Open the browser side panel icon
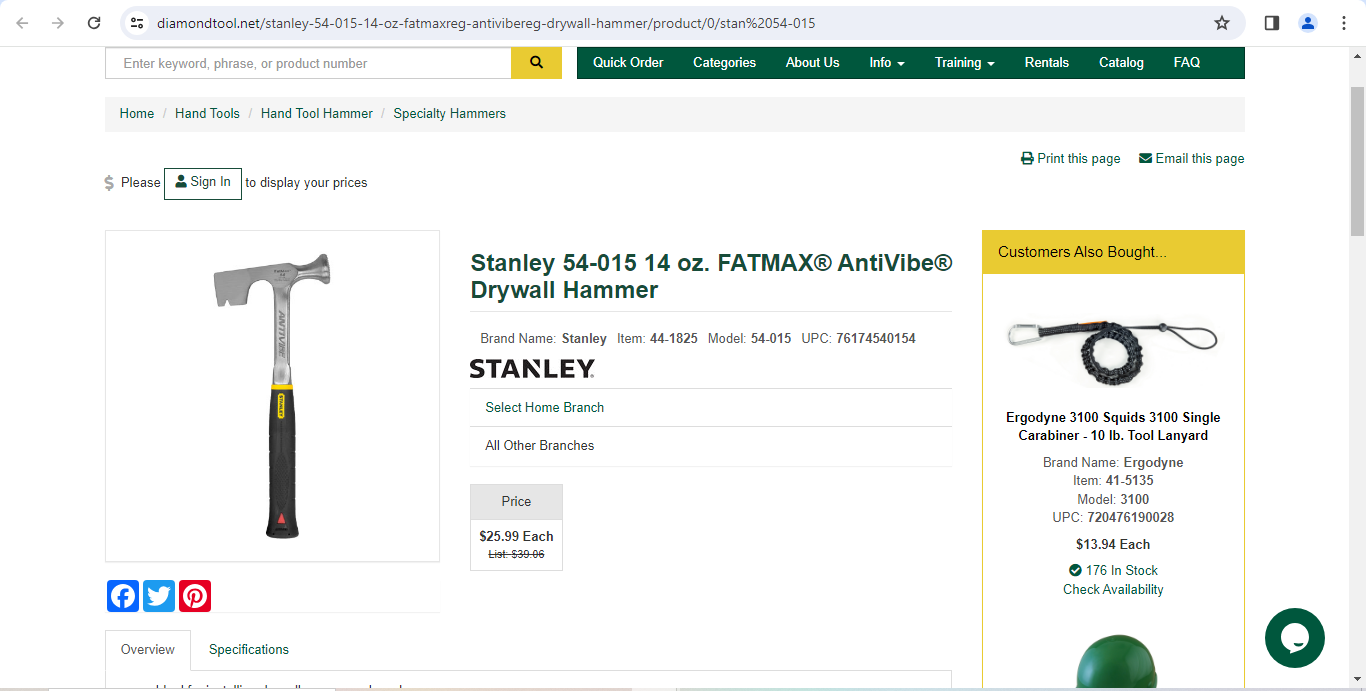 1272,23
